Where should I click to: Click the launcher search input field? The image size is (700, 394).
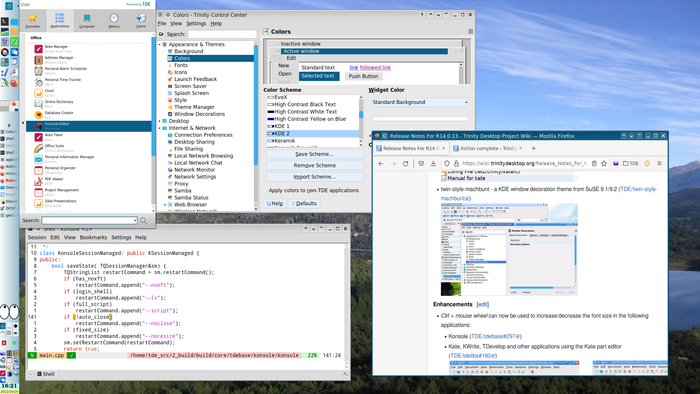point(89,220)
